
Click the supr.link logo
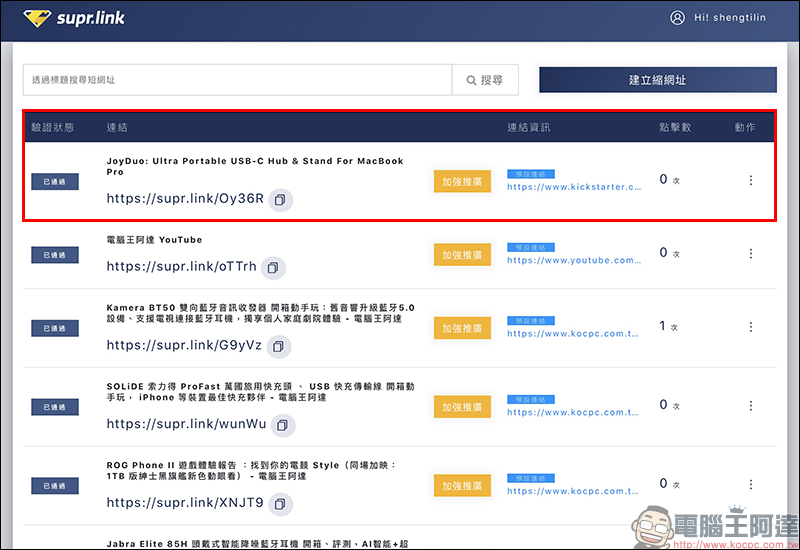pos(73,18)
